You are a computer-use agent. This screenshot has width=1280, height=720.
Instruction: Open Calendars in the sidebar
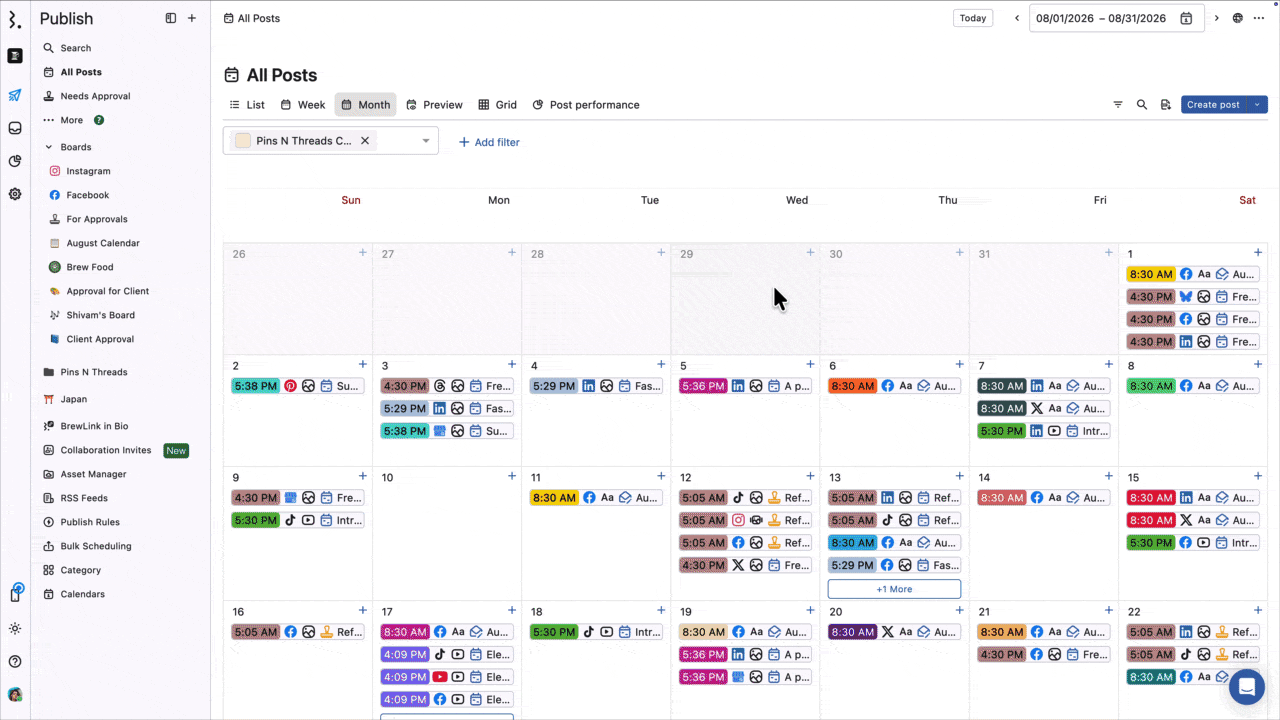(x=83, y=594)
